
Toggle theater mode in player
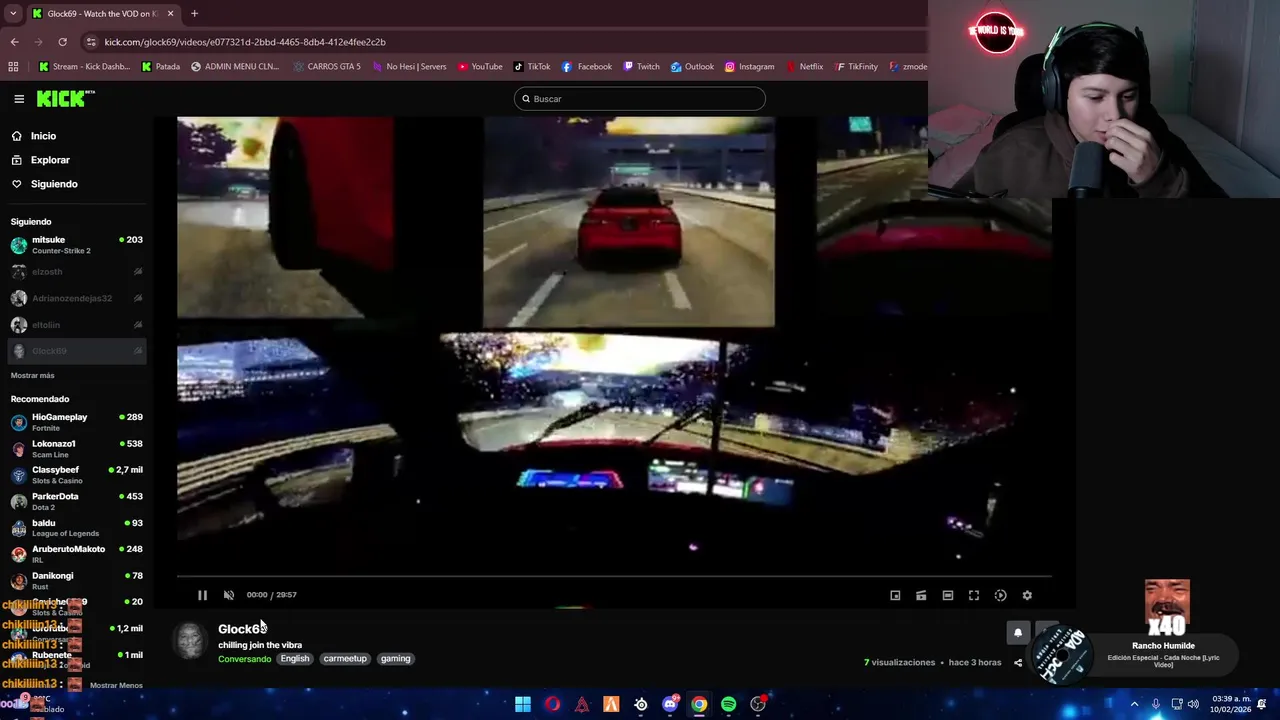click(x=948, y=595)
